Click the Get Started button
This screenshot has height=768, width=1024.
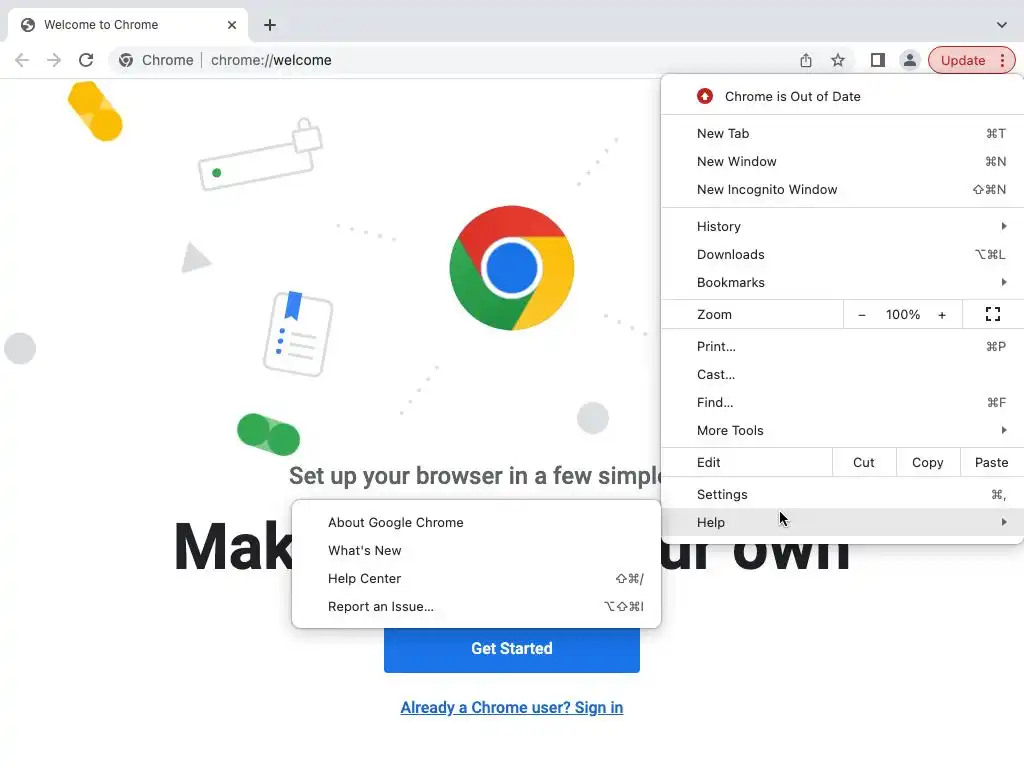[x=511, y=648]
